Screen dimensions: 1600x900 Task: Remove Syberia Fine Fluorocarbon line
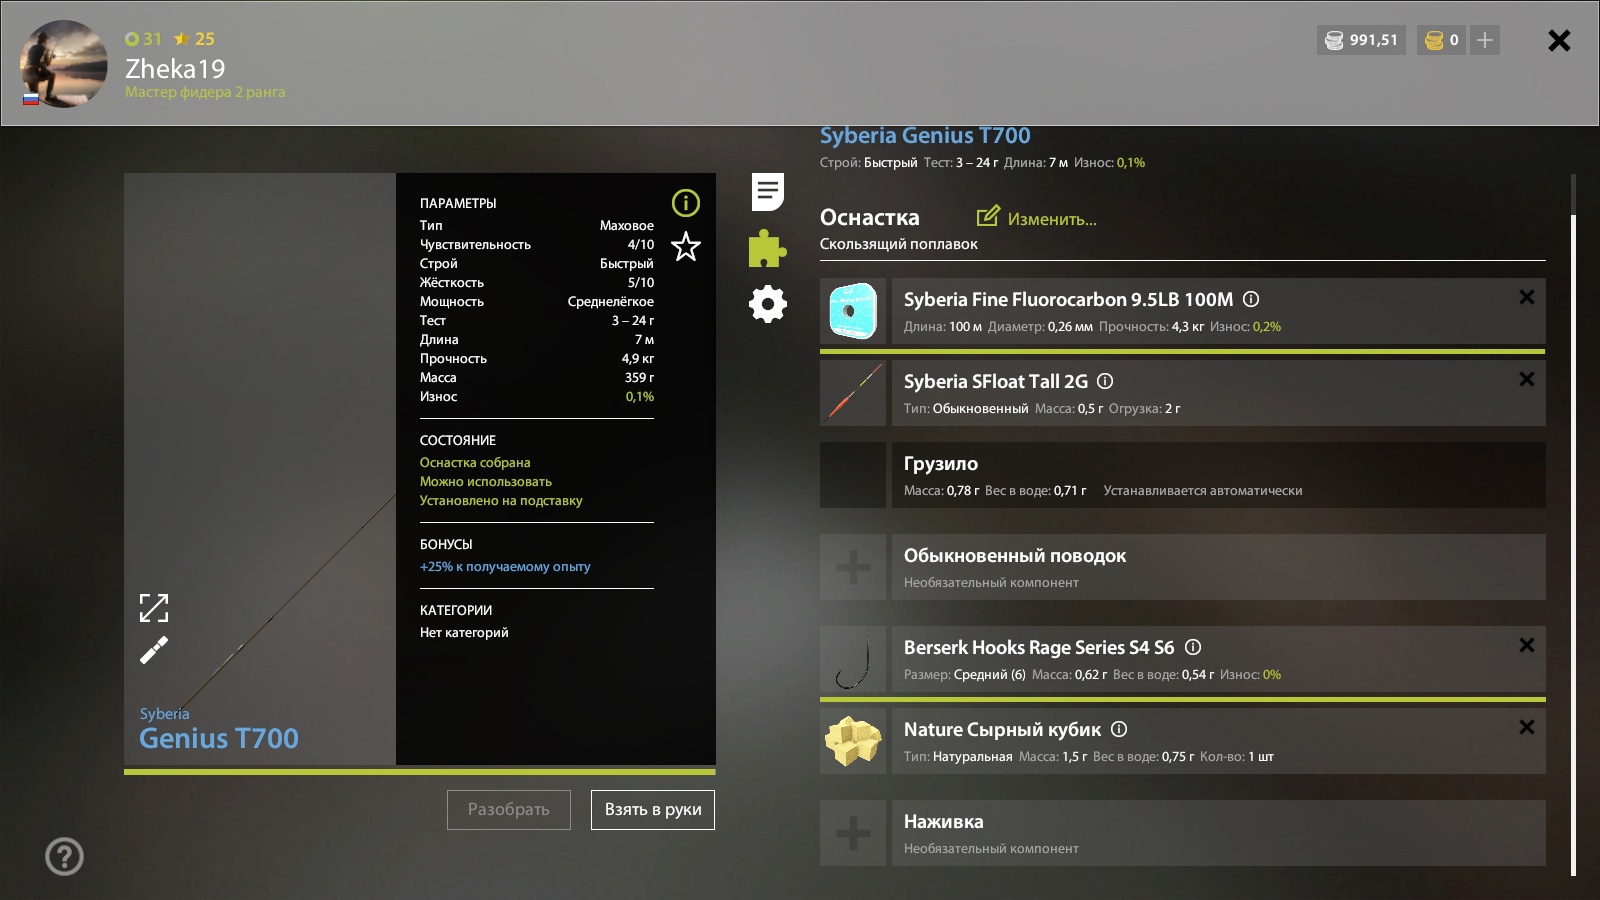click(1527, 297)
